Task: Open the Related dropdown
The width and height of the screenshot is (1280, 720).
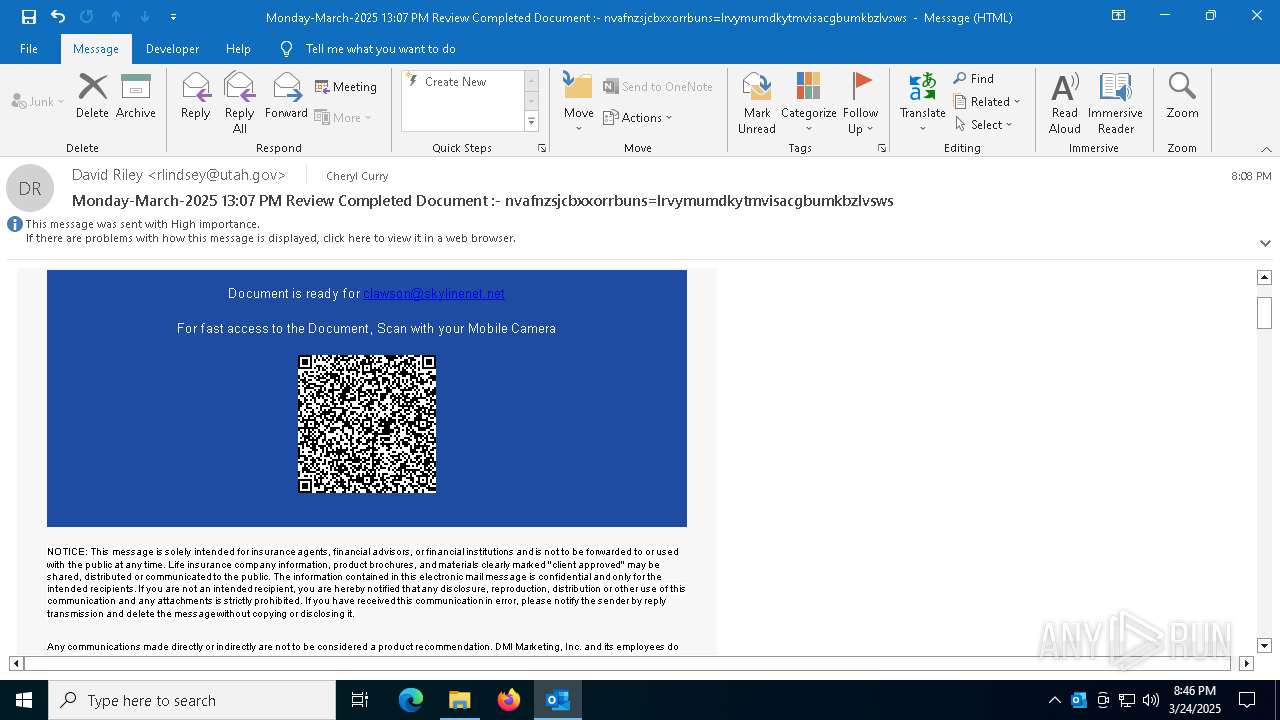Action: (x=987, y=102)
